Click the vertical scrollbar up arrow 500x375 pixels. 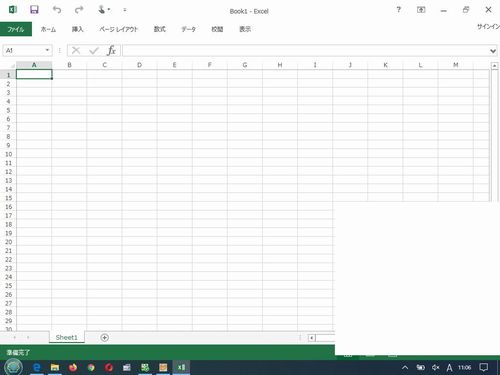pos(494,66)
